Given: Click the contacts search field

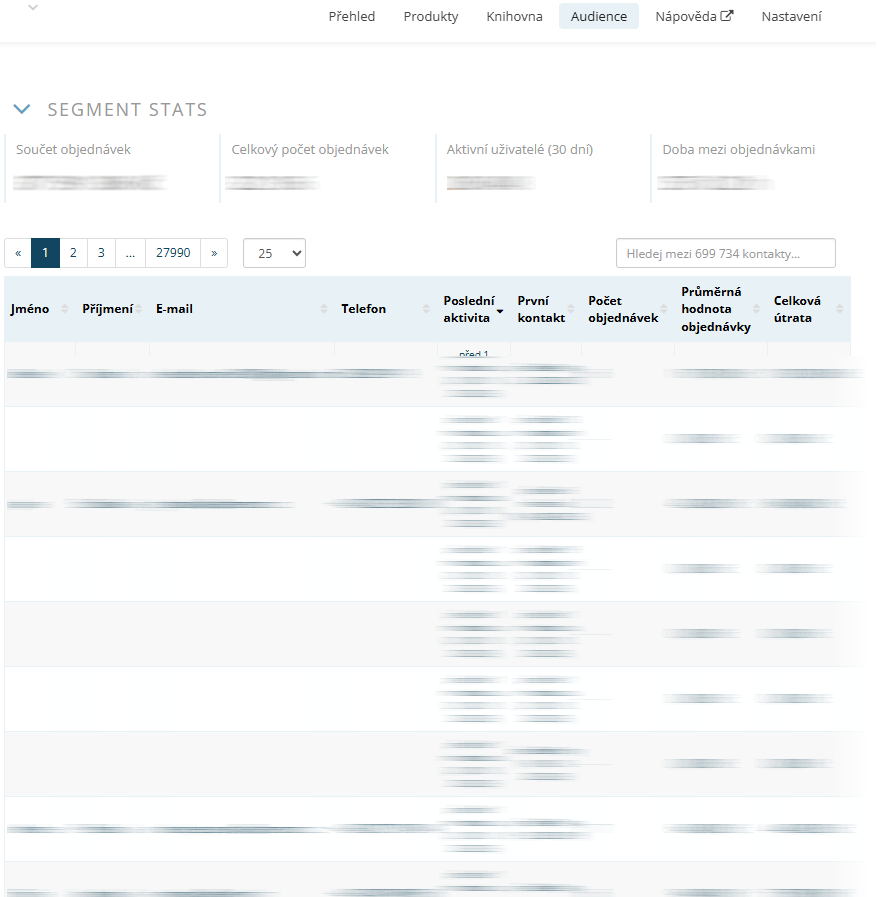Looking at the screenshot, I should 725,253.
